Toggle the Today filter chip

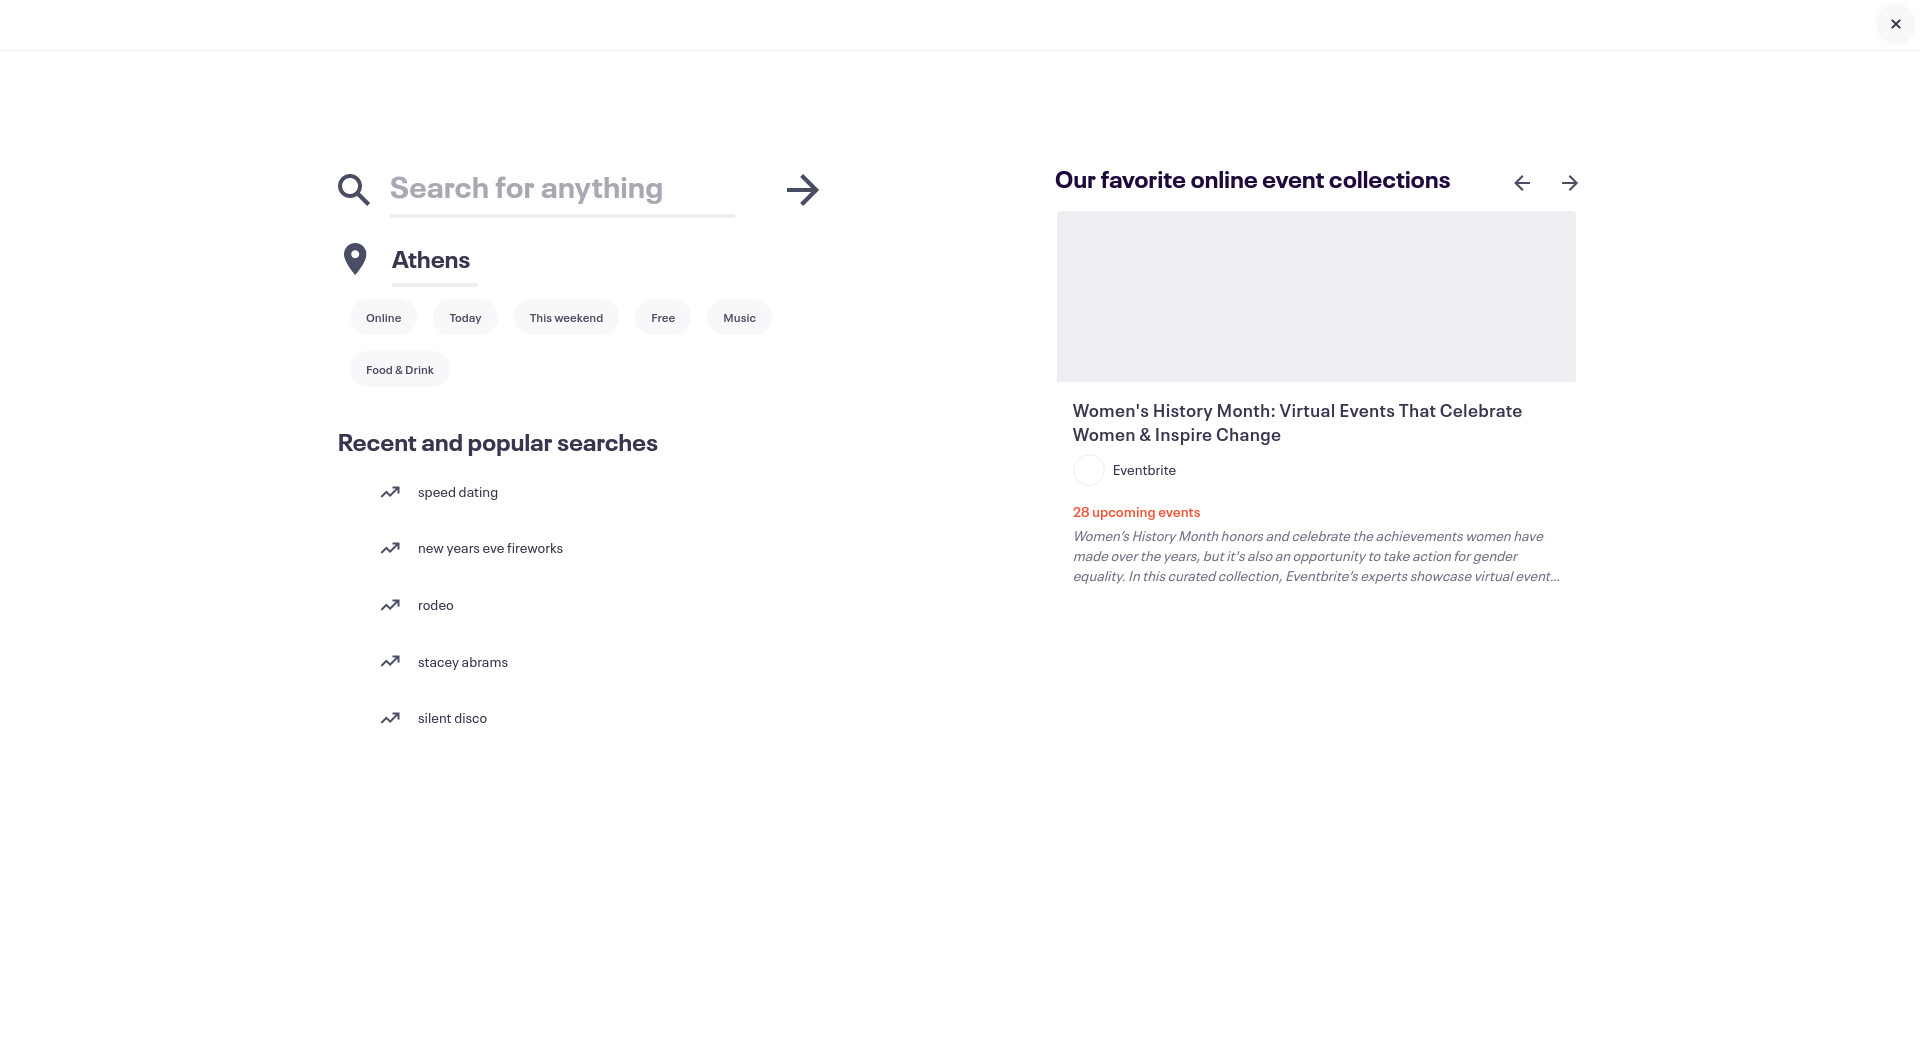tap(465, 318)
